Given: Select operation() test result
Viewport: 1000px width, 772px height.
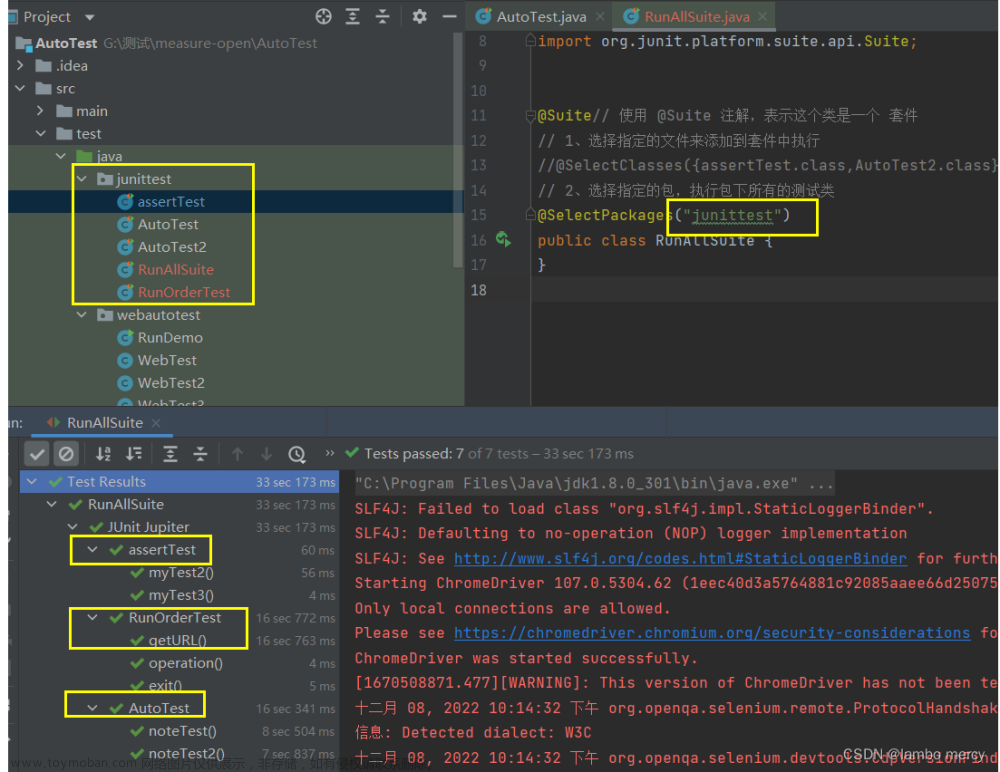Looking at the screenshot, I should click(186, 664).
